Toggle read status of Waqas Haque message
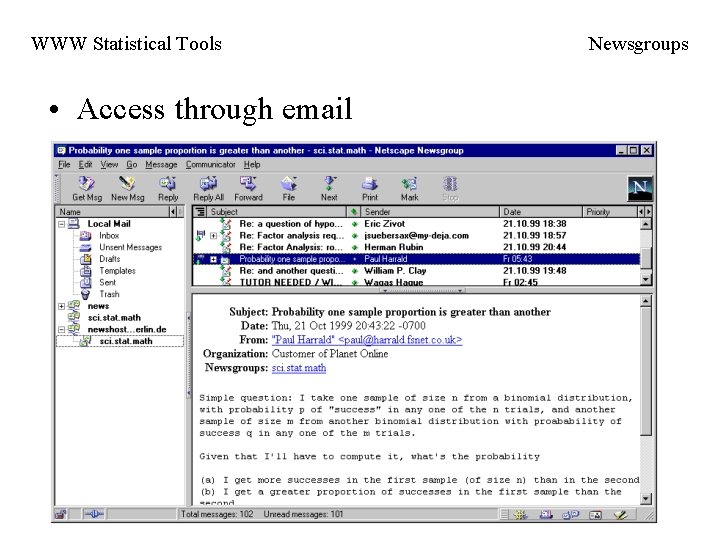This screenshot has width=720, height=540. click(354, 282)
